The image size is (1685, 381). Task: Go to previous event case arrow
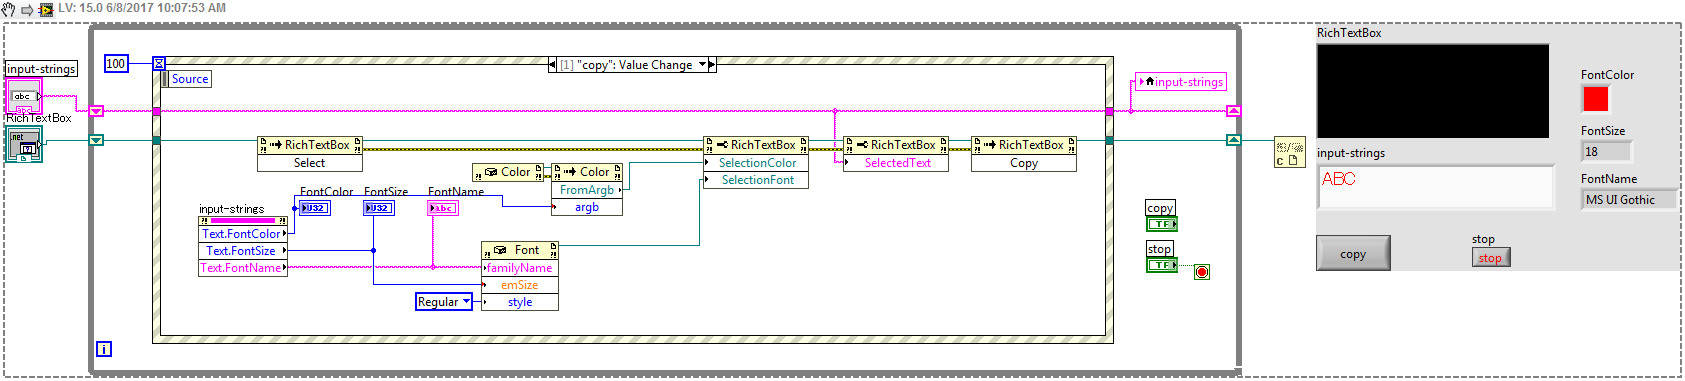553,64
